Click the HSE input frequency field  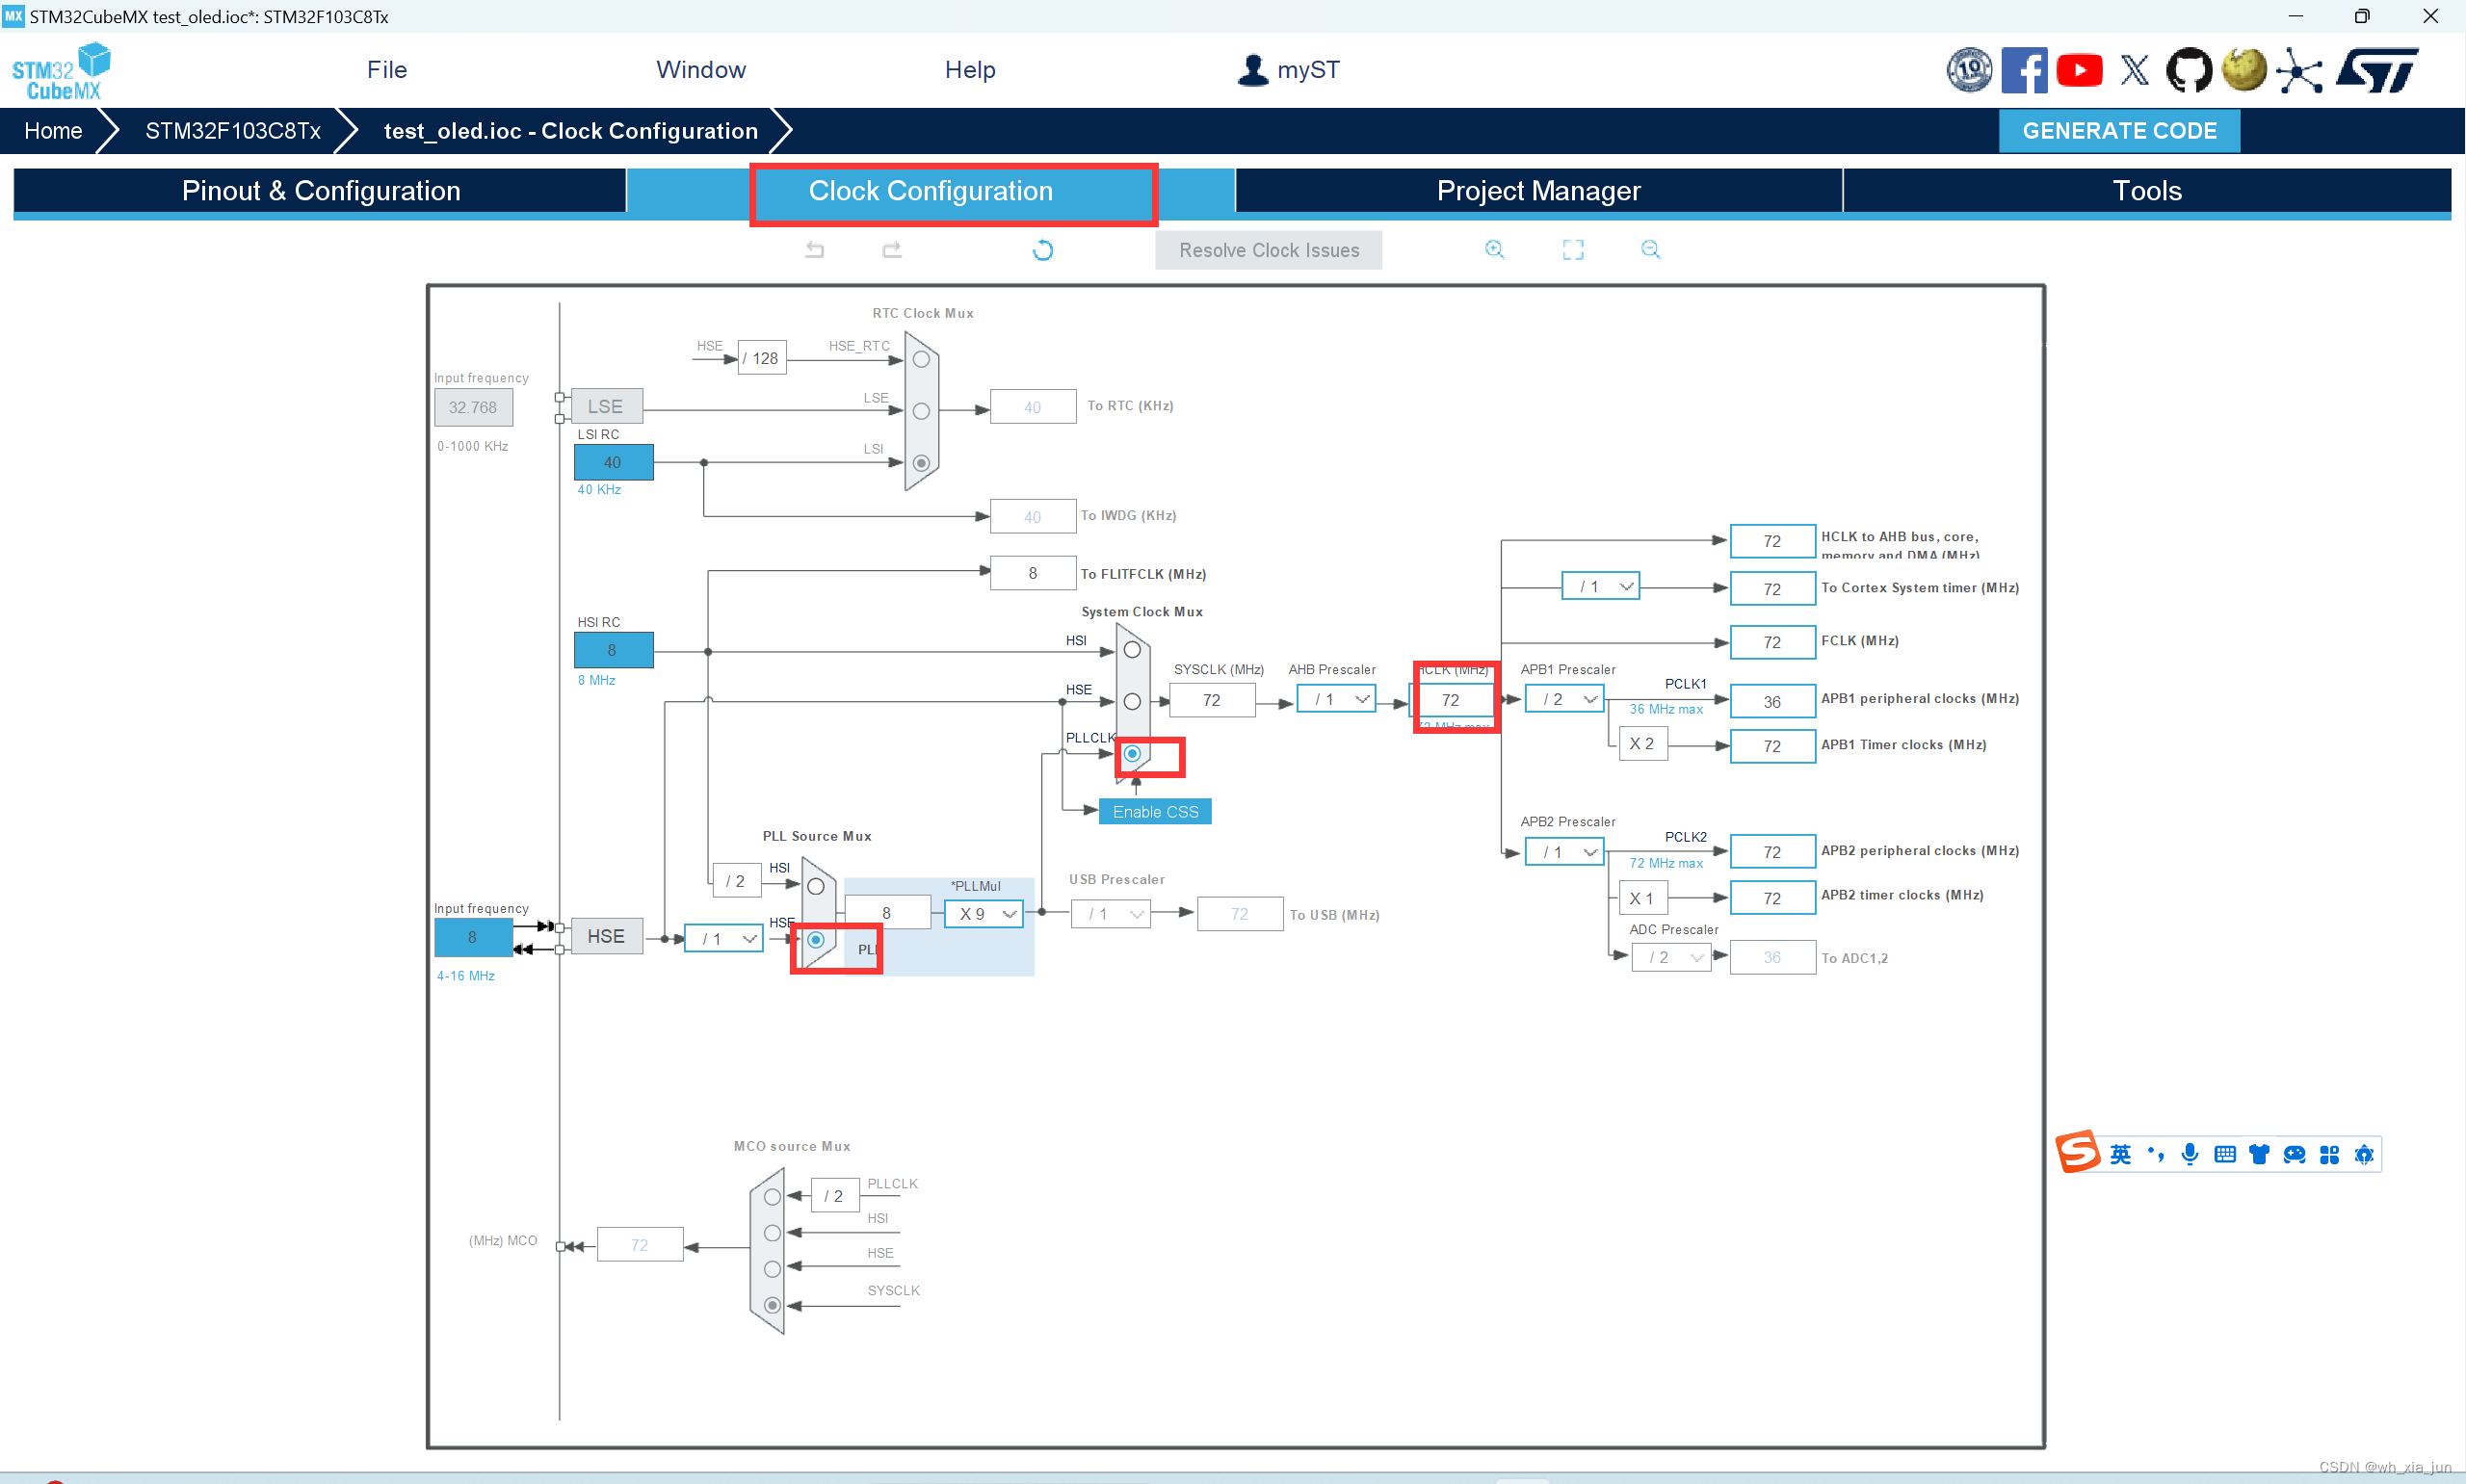[x=472, y=937]
